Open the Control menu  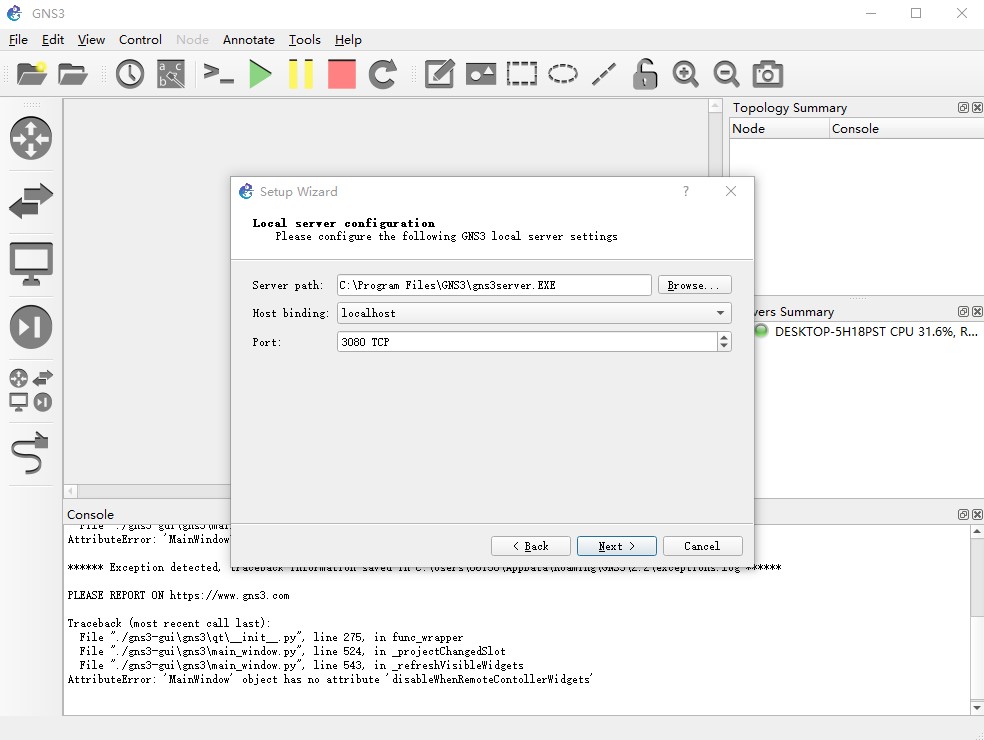140,40
